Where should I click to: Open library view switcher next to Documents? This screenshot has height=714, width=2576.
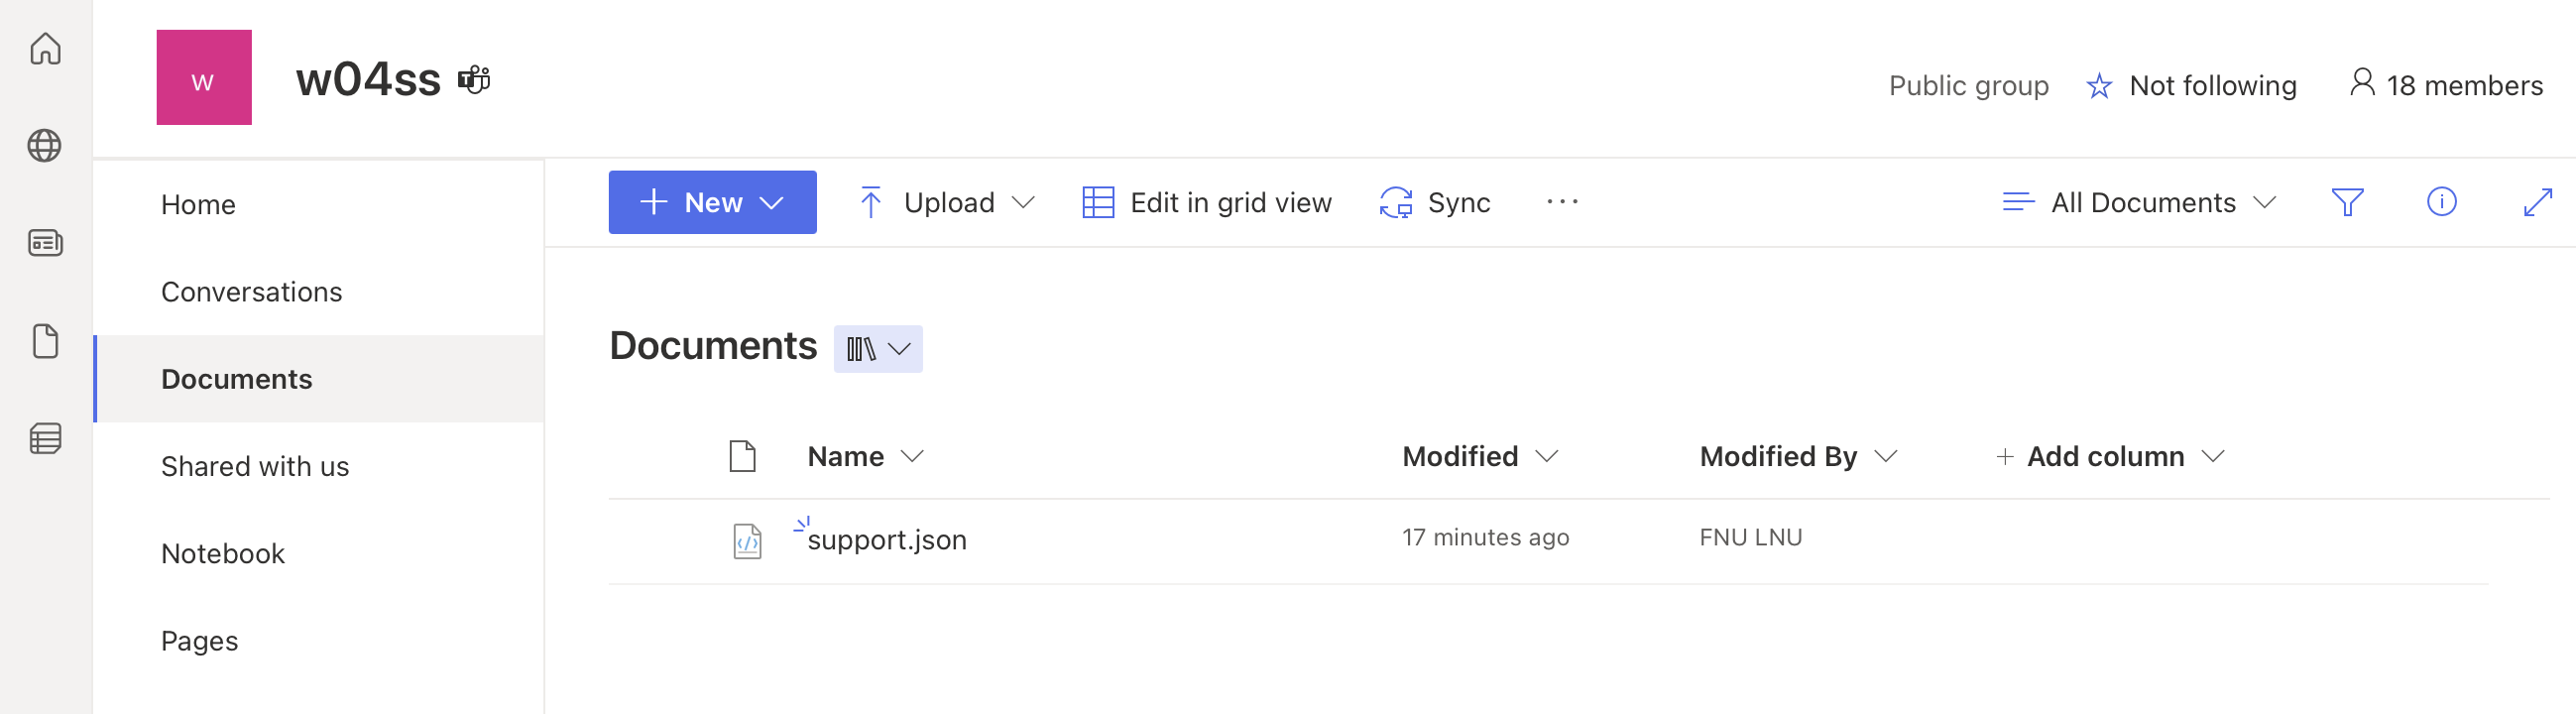point(878,348)
